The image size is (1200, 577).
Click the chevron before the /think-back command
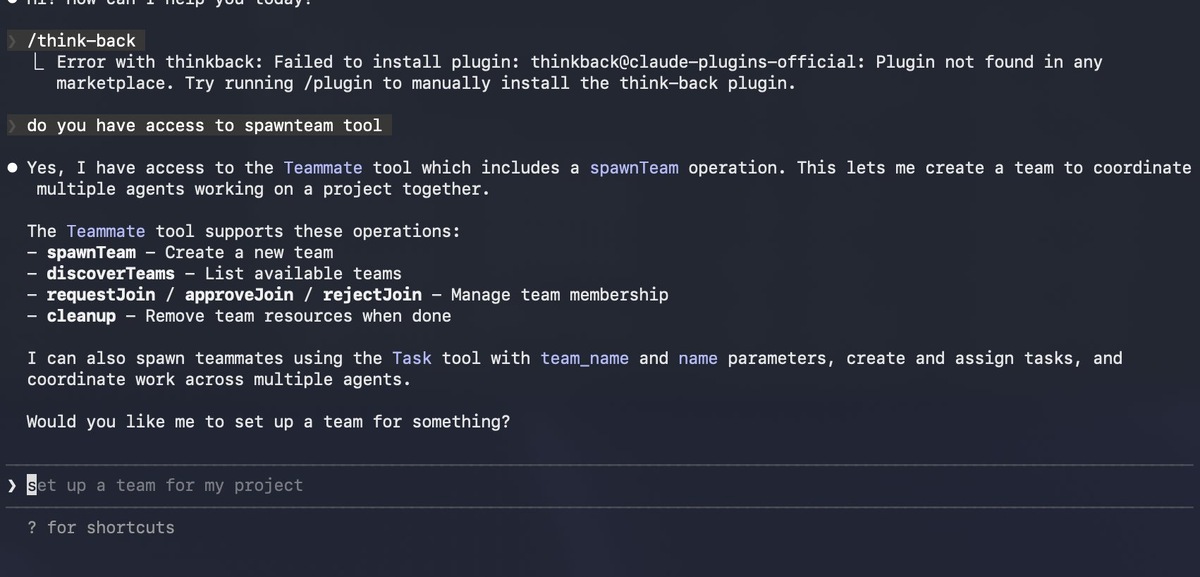[x=11, y=41]
